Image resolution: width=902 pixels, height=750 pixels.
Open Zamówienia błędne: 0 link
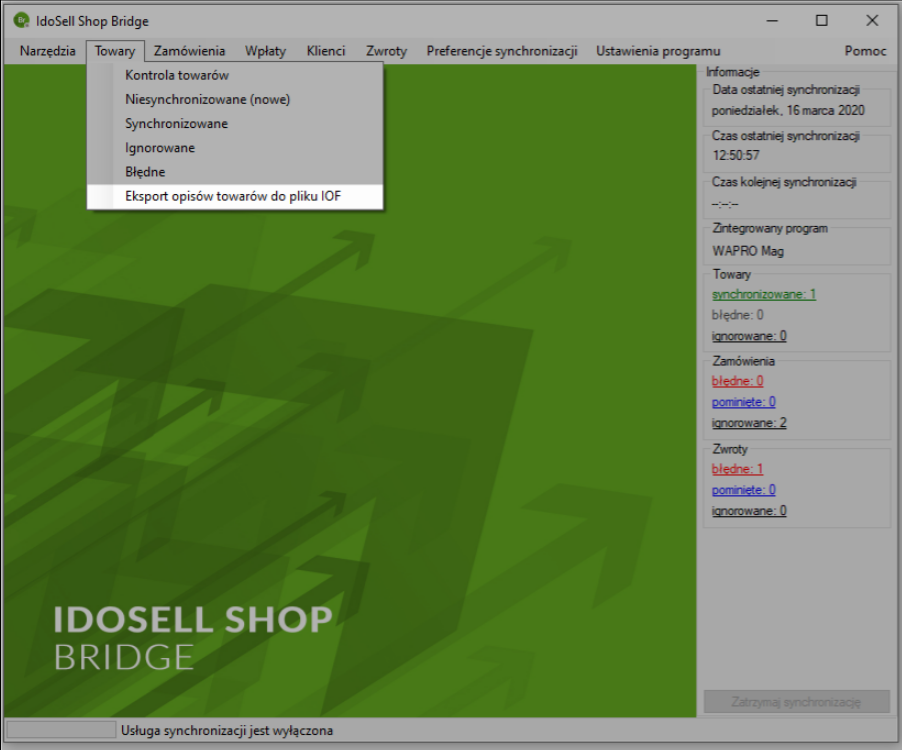point(737,381)
